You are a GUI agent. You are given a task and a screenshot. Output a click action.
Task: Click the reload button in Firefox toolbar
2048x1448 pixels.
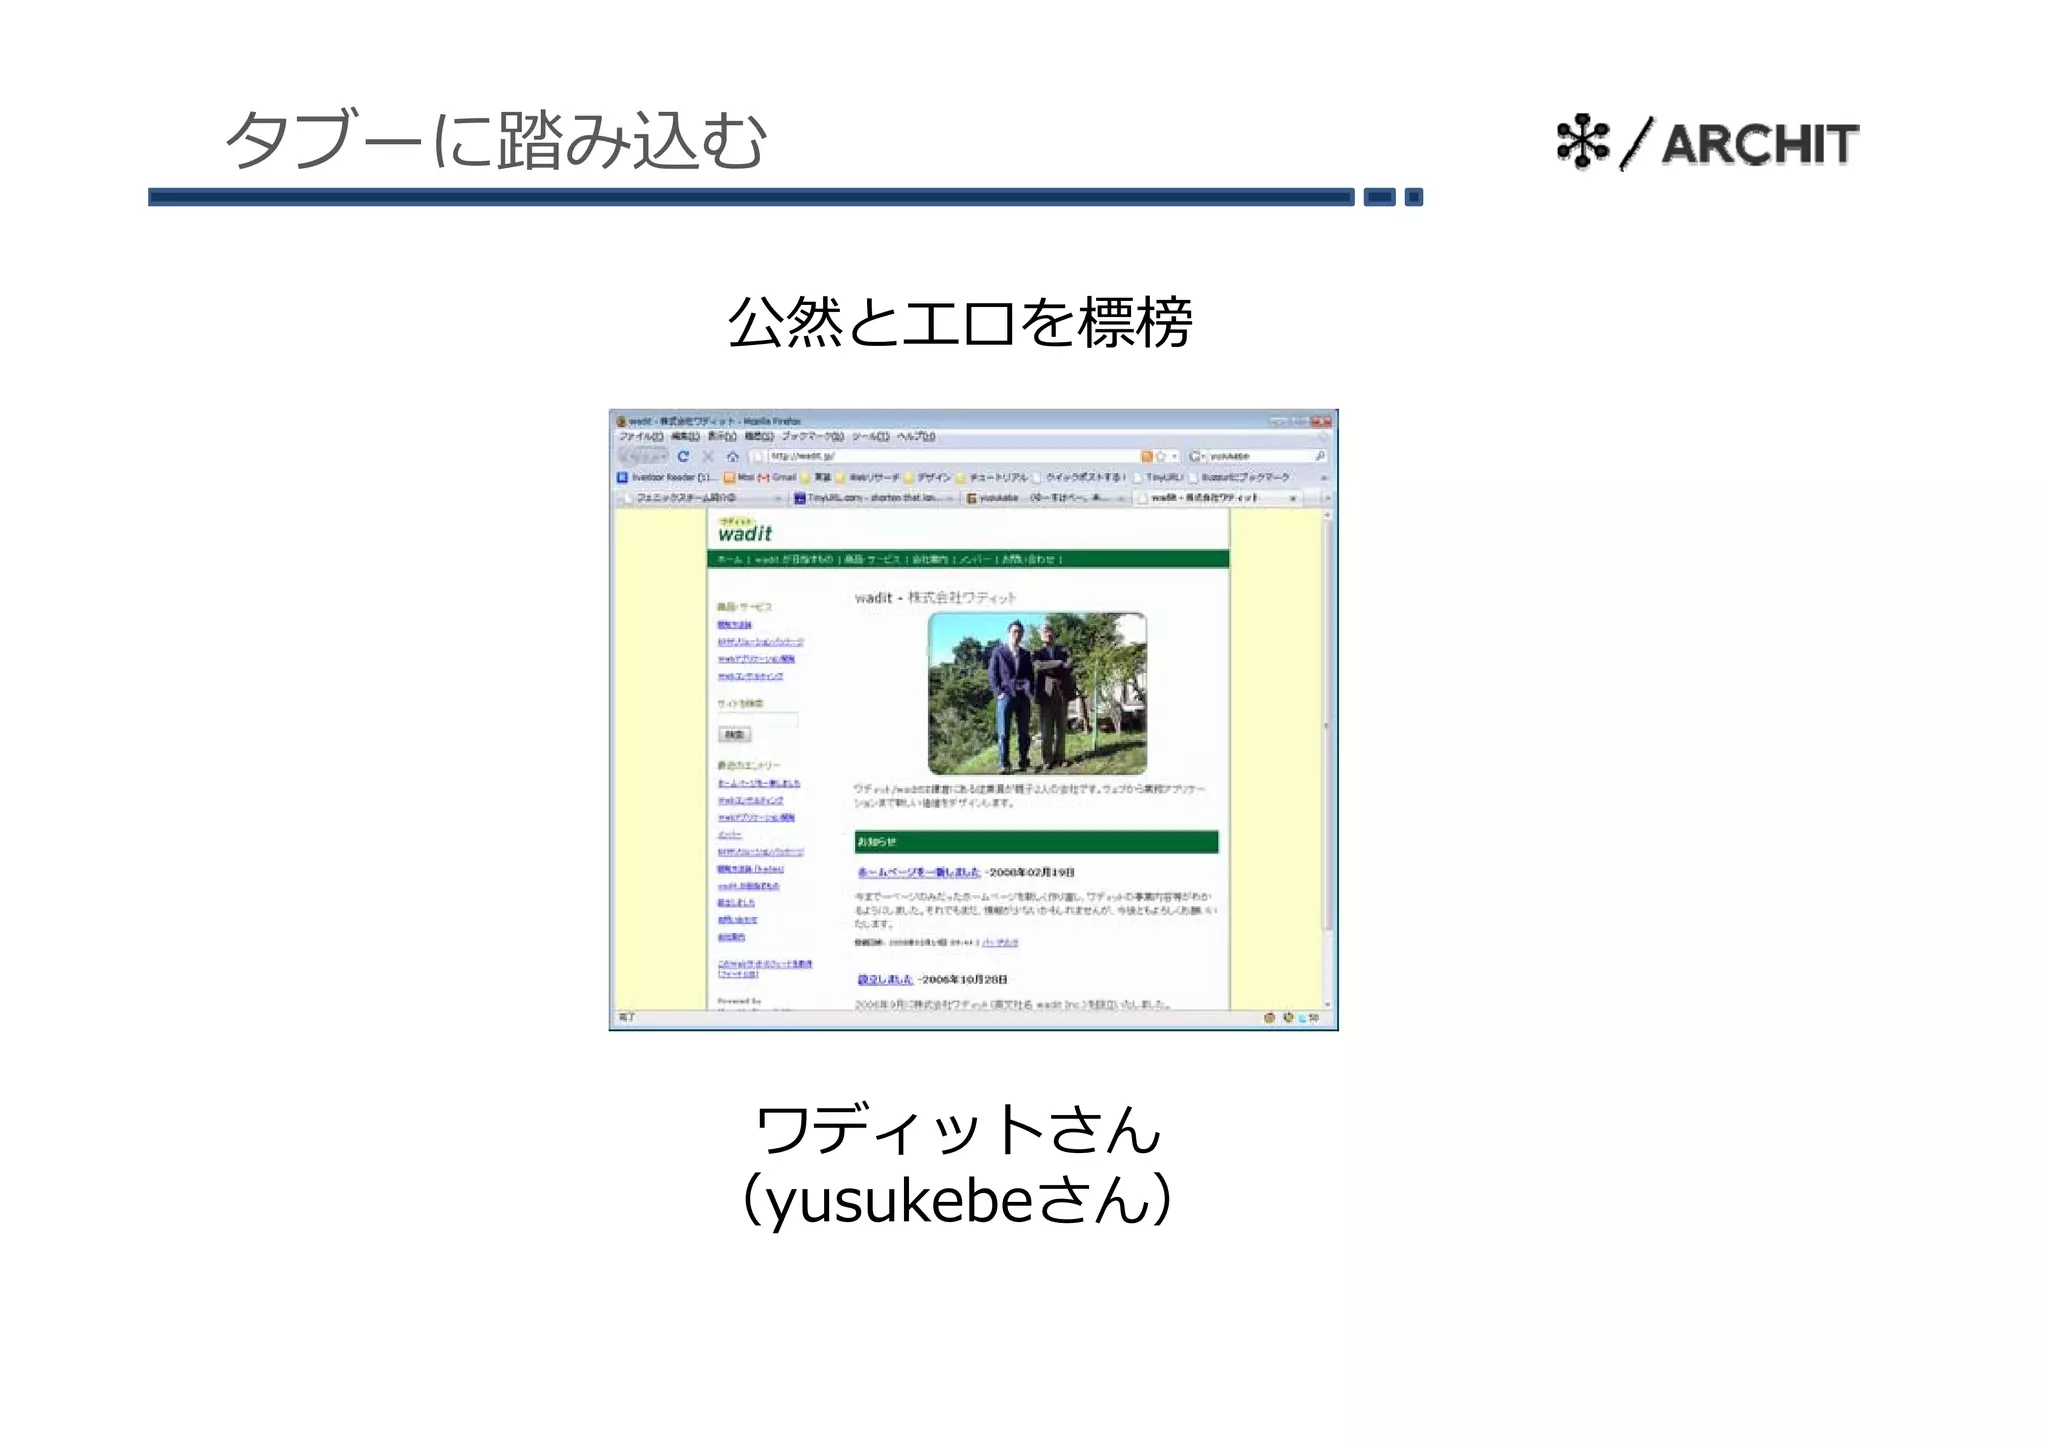[x=683, y=456]
